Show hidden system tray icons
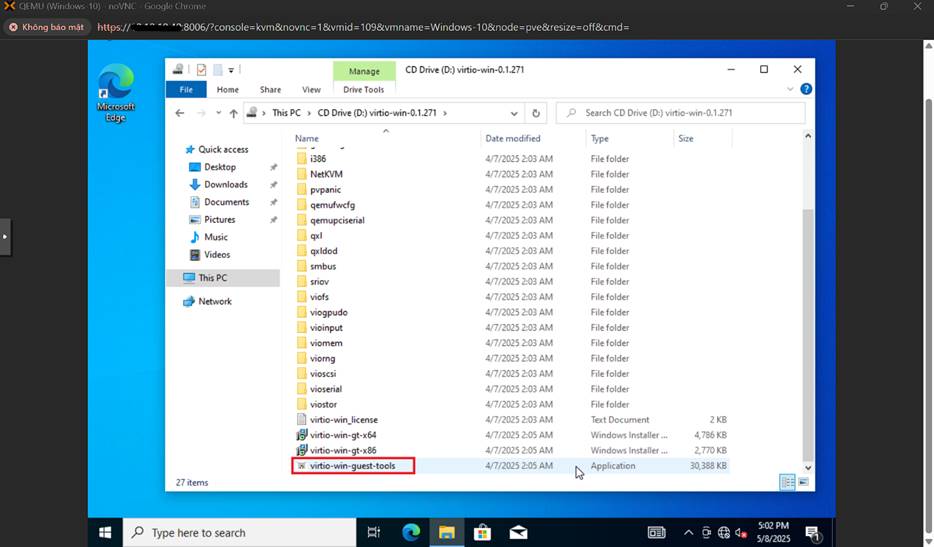Viewport: 934px width, 547px height. click(688, 533)
